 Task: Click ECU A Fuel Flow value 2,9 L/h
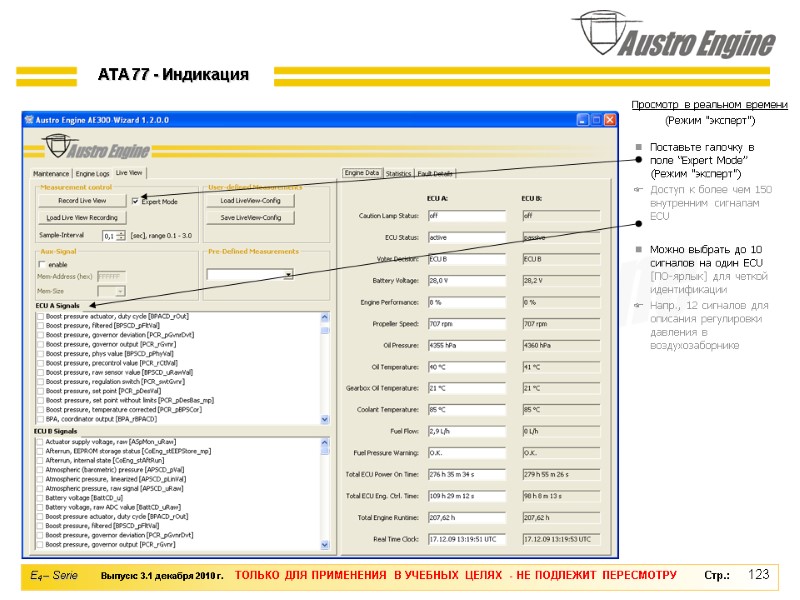click(466, 432)
